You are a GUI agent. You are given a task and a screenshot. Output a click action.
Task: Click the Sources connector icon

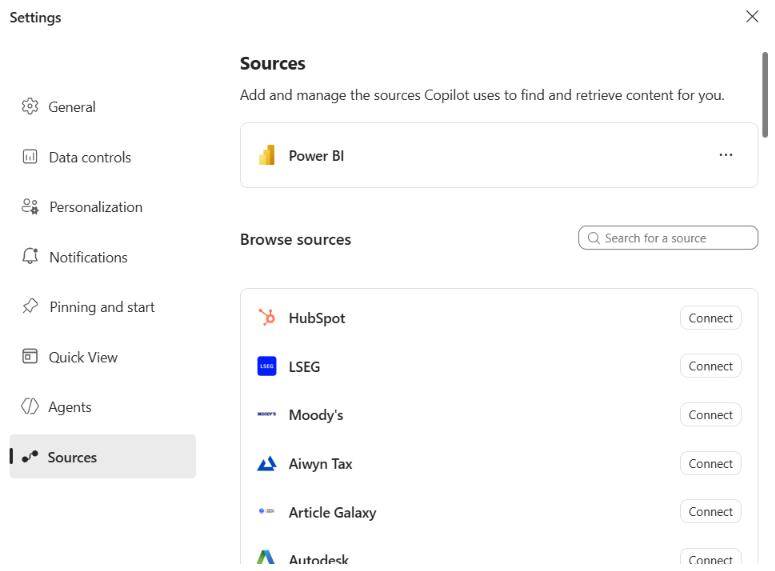(x=30, y=456)
